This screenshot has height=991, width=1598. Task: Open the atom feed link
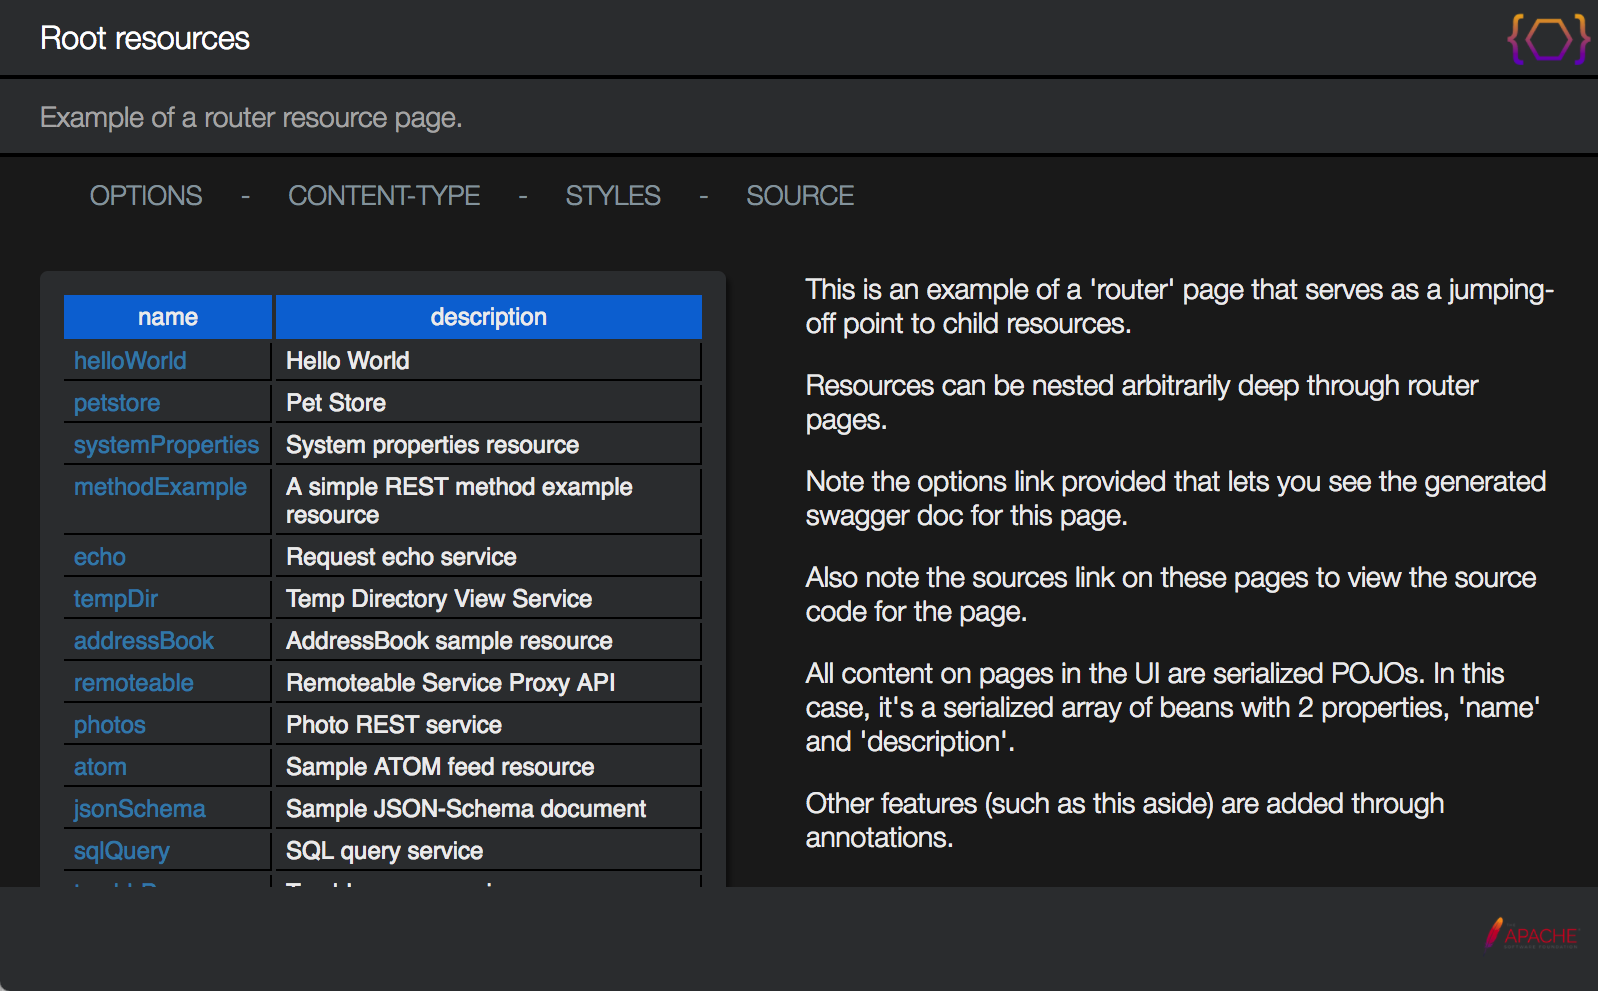click(x=100, y=767)
